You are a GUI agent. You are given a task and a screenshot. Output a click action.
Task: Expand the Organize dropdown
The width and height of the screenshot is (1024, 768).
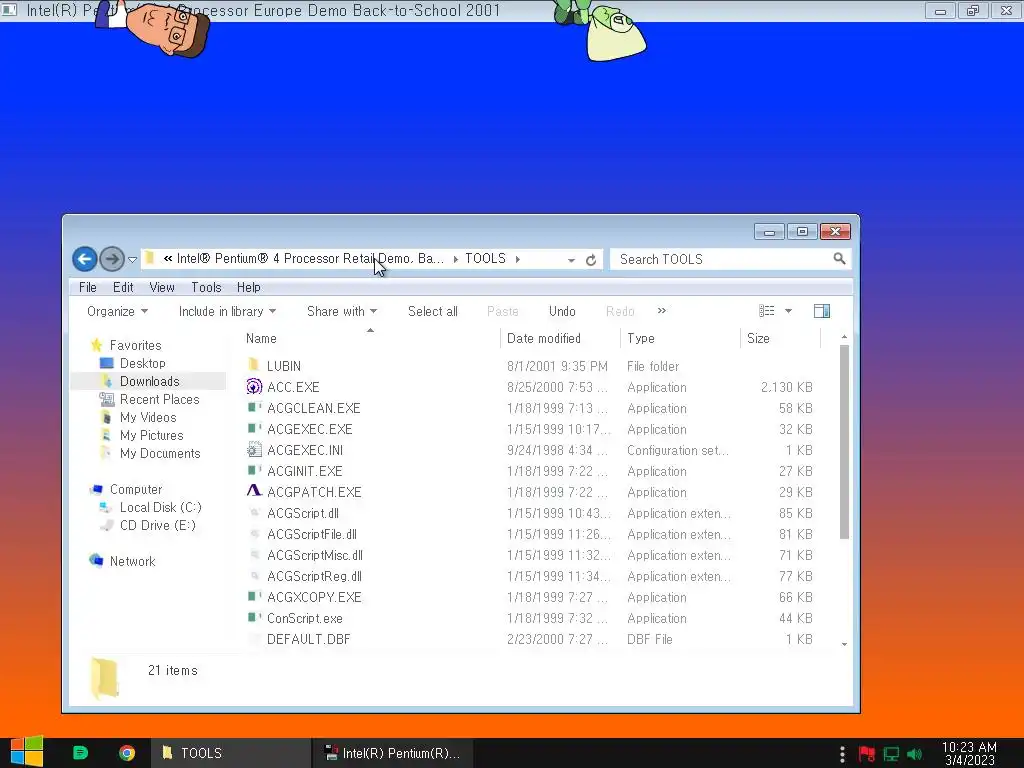pos(118,312)
